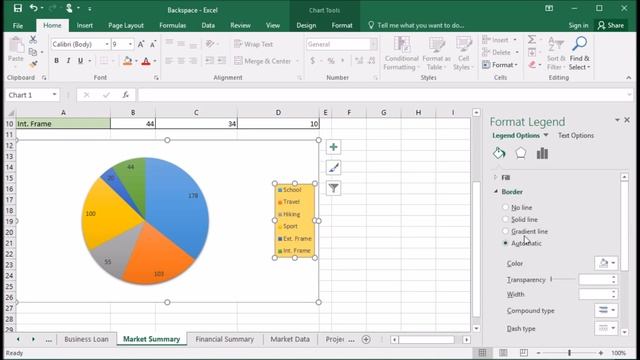
Task: Open the Insert ribbon tab
Action: point(84,25)
